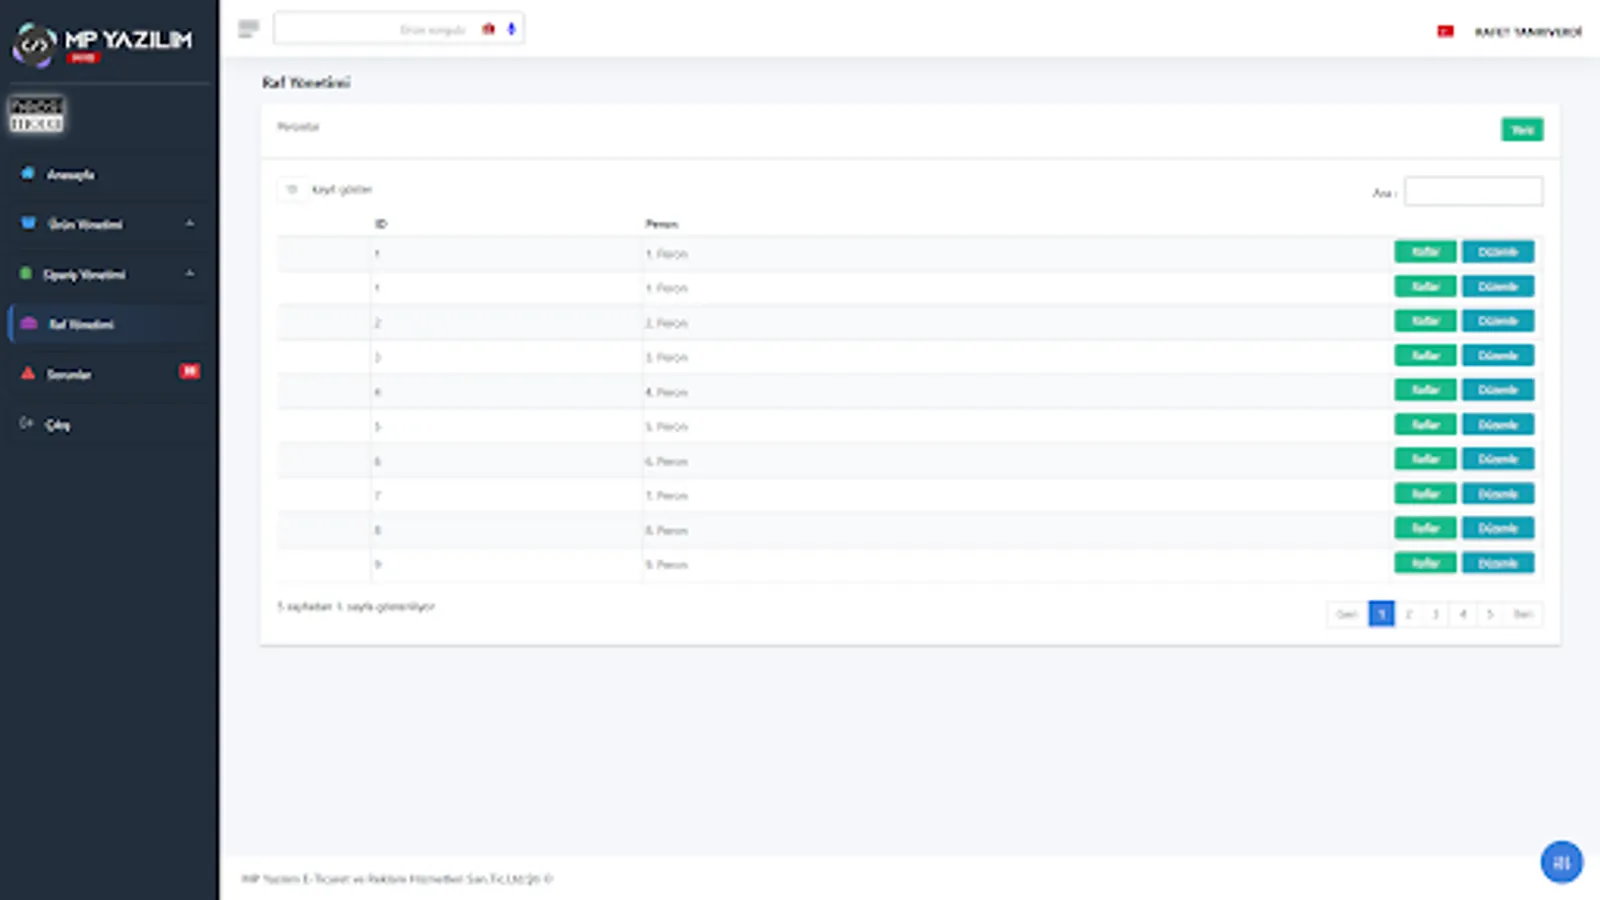
Task: Click the floating chat bubble at bottom right
Action: pyautogui.click(x=1562, y=862)
